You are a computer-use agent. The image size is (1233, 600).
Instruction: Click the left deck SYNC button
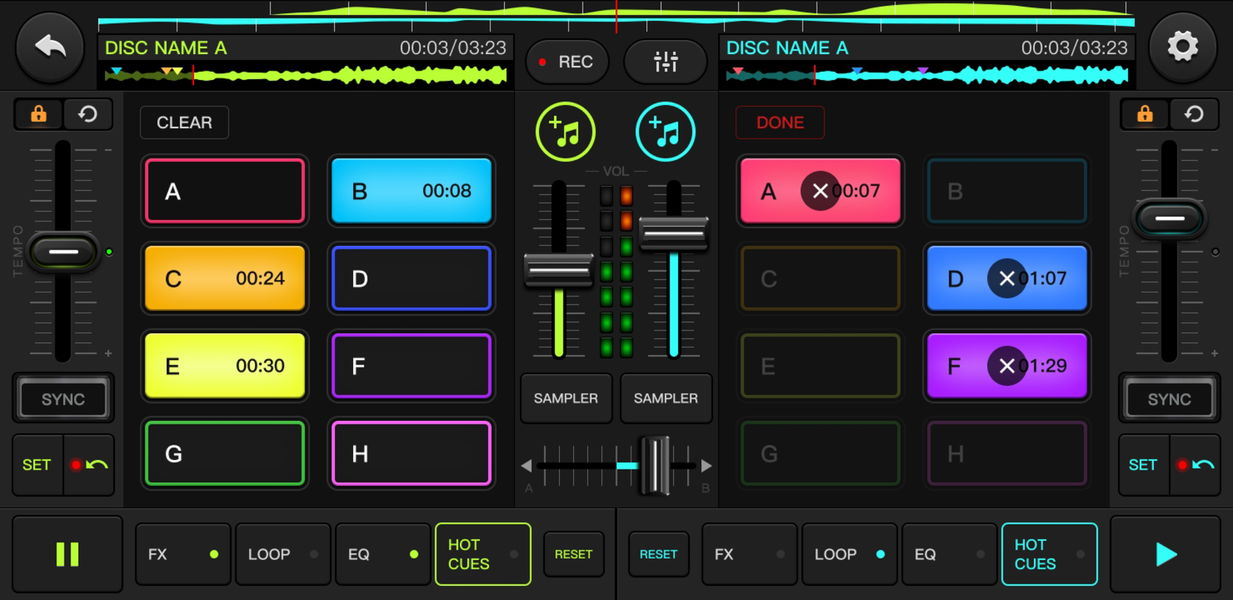coord(63,399)
